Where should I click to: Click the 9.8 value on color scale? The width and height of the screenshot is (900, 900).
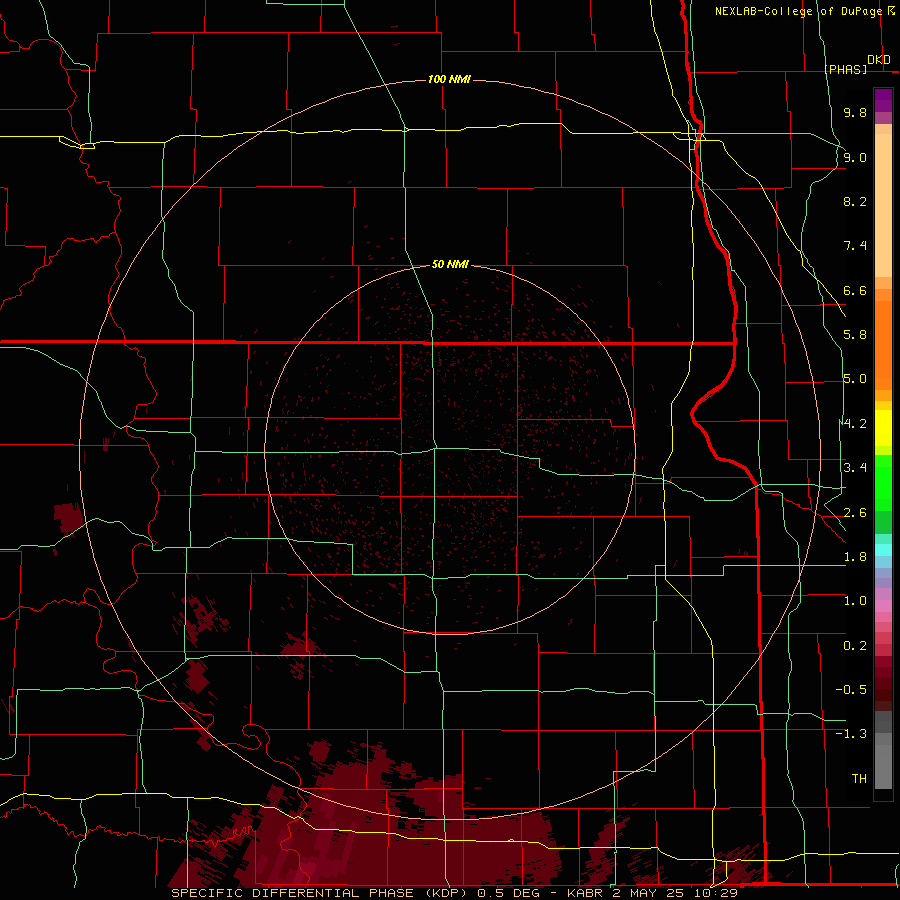click(x=855, y=112)
